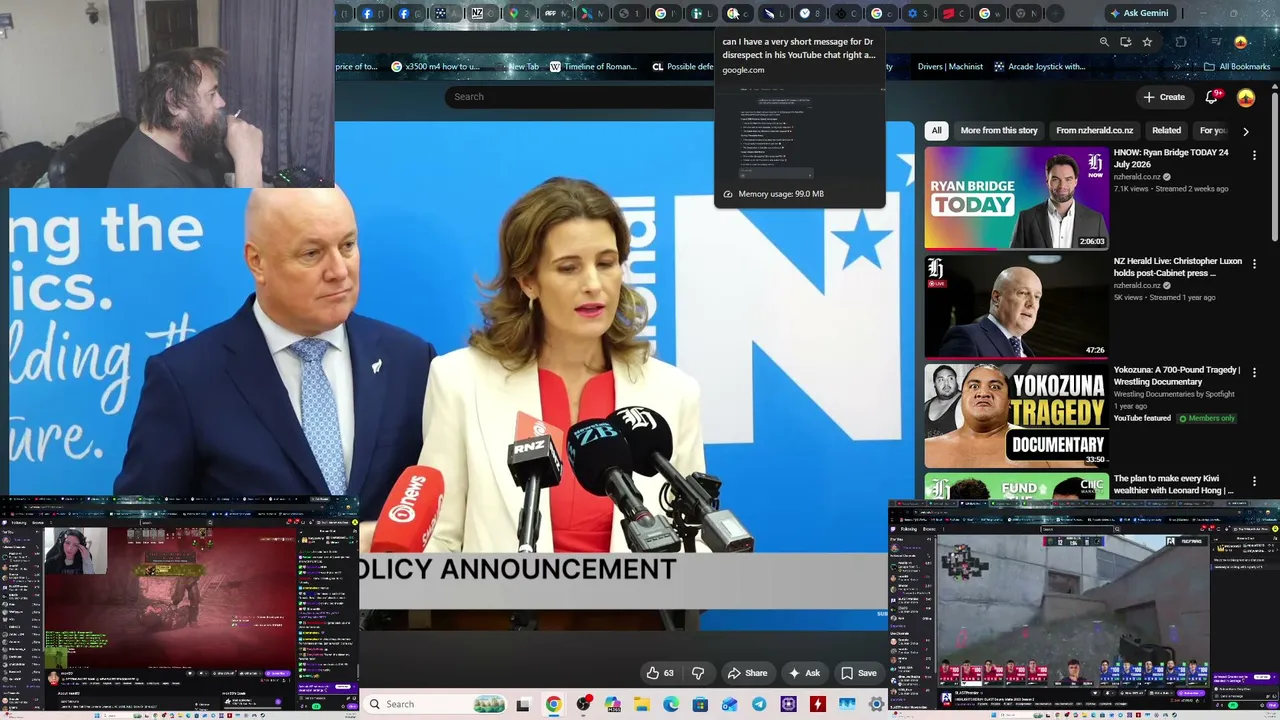Open the Christopher Luxon post-Cabinet thumbnail

point(1016,306)
